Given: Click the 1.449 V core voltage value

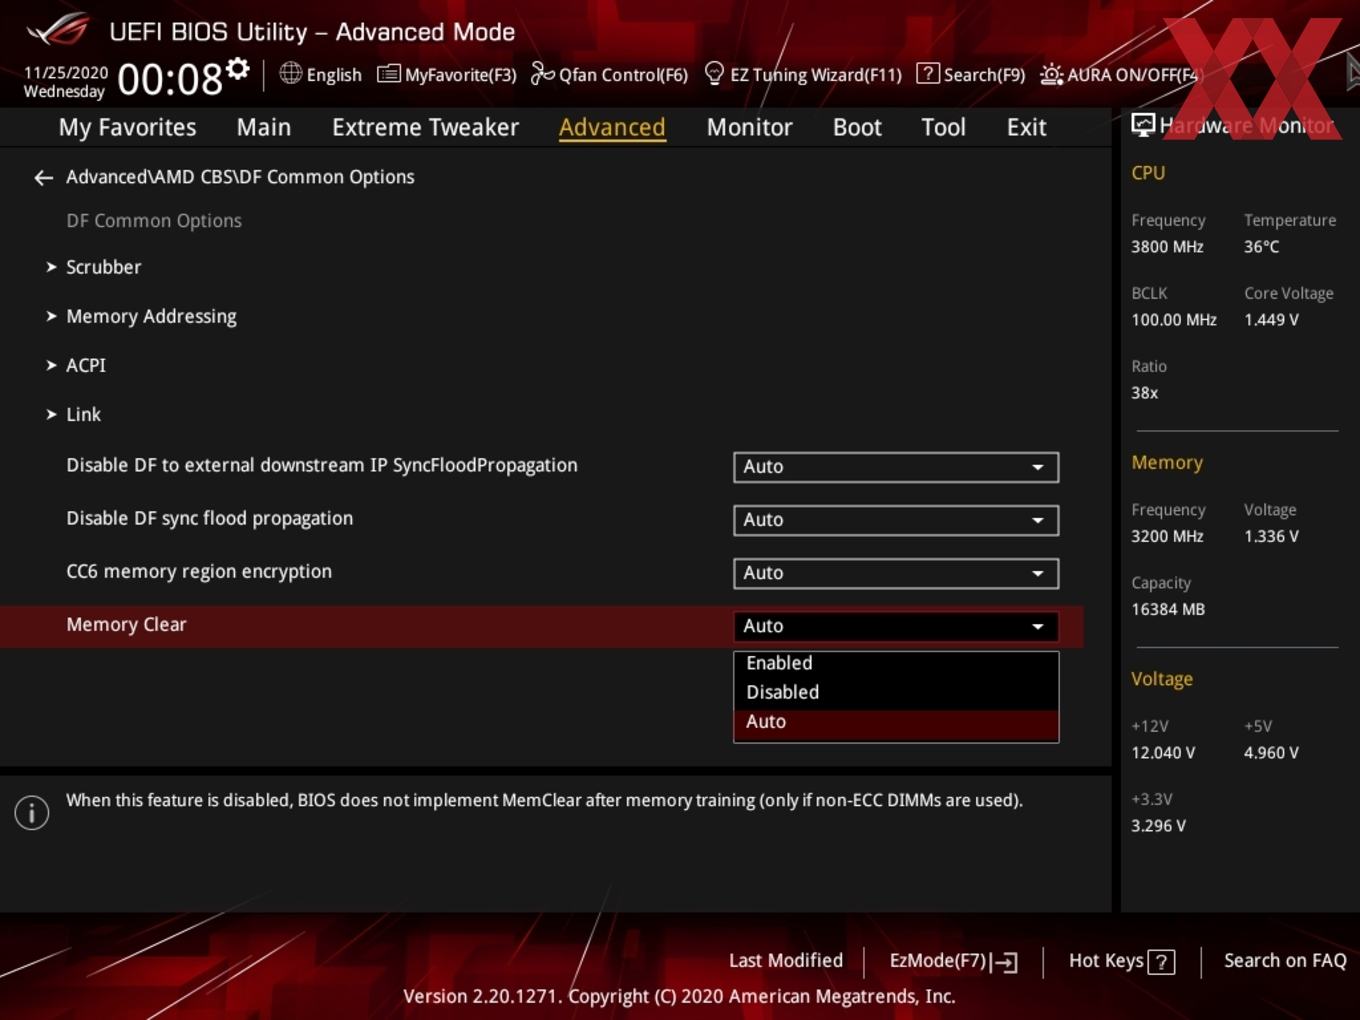Looking at the screenshot, I should coord(1271,320).
